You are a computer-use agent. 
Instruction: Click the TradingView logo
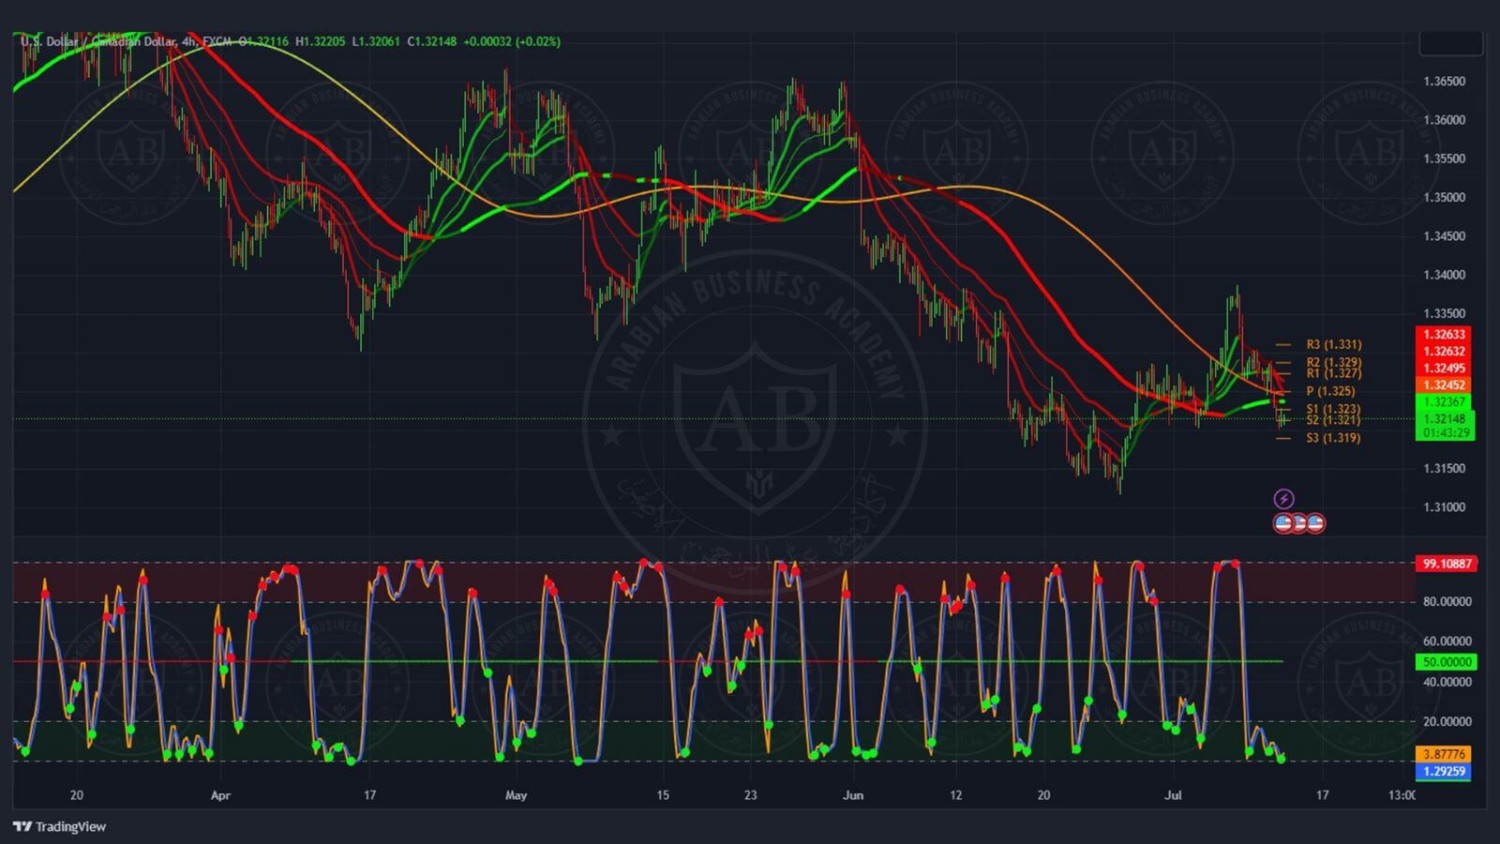point(59,826)
